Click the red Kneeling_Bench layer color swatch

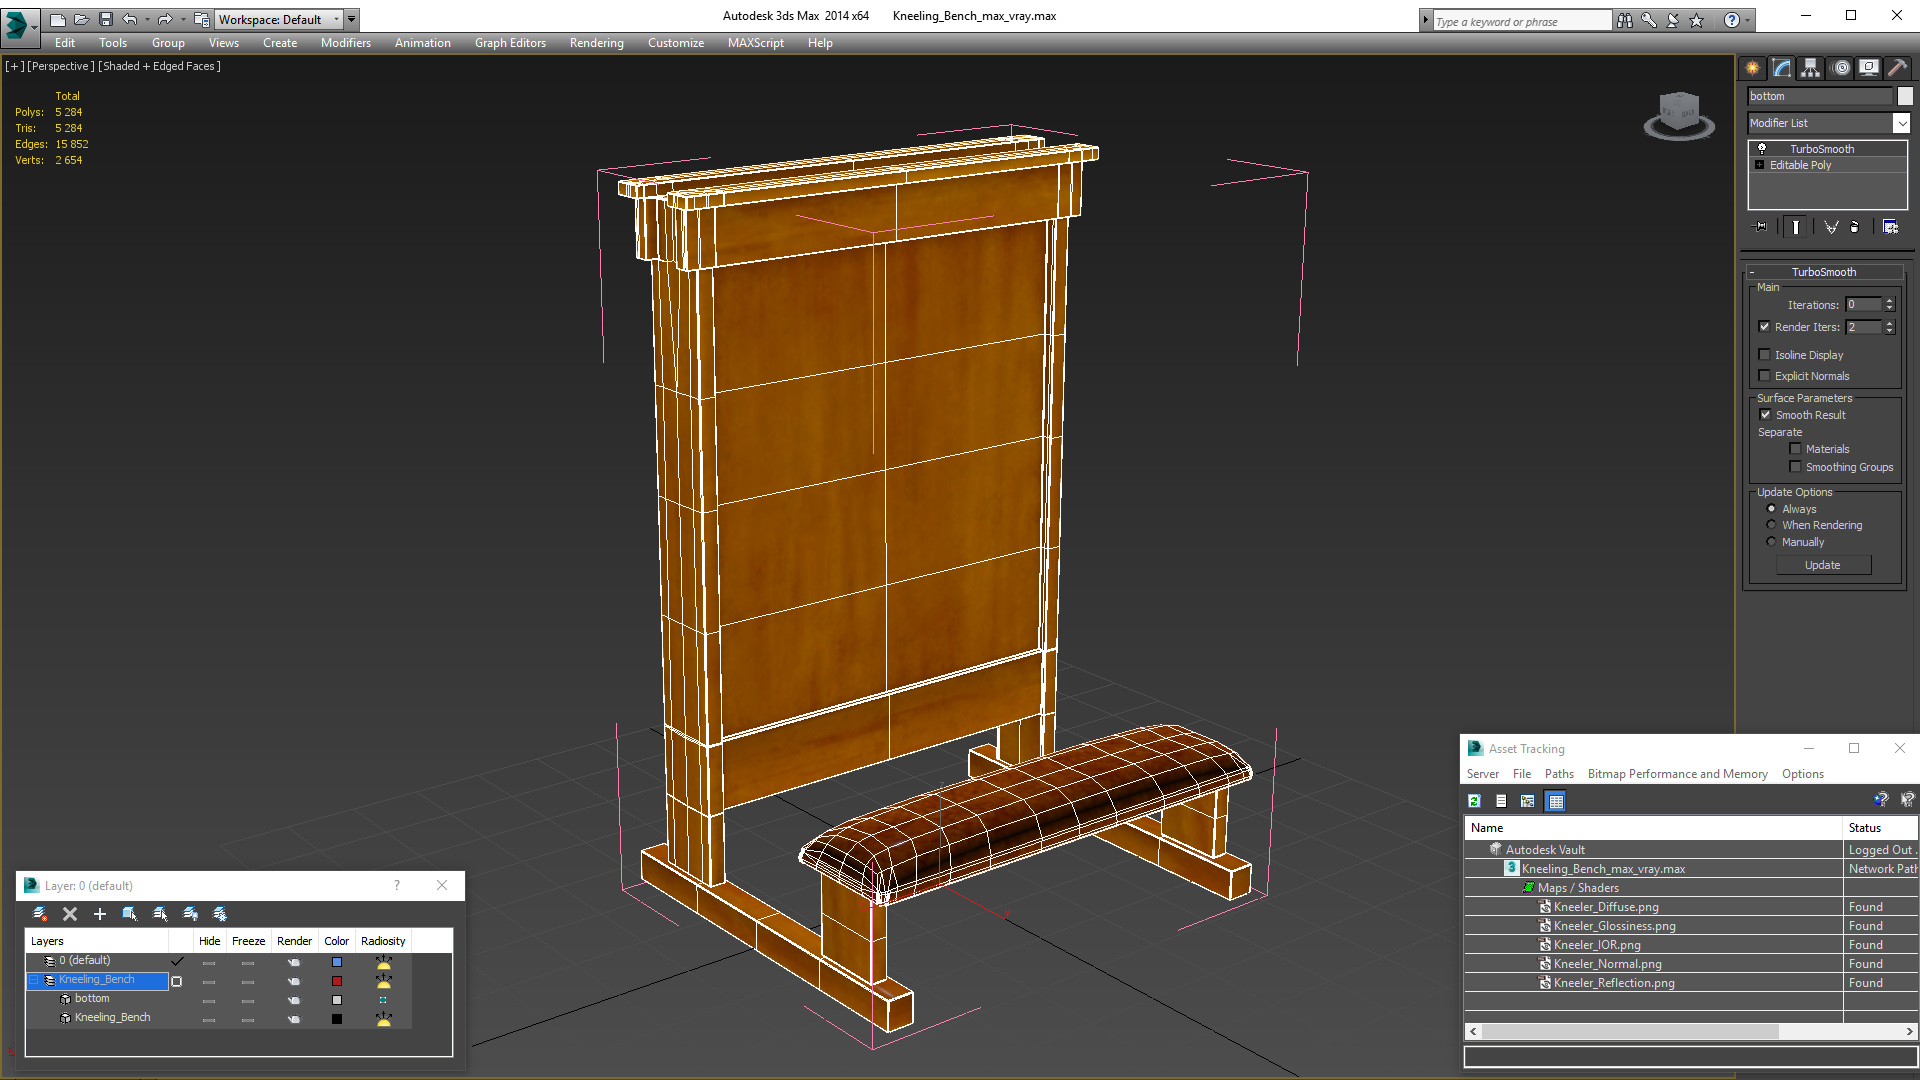click(337, 981)
